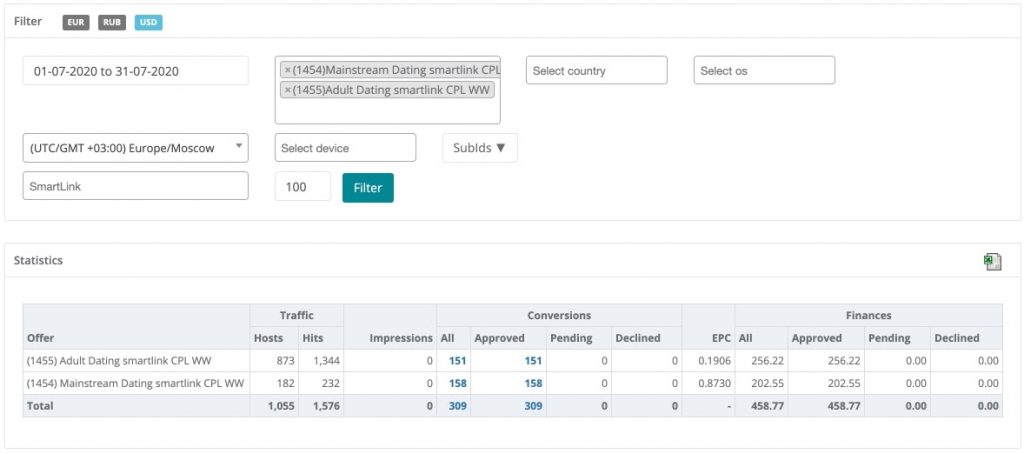Open the Europe/Moscow timezone dropdown
The height and width of the screenshot is (454, 1024).
point(135,148)
